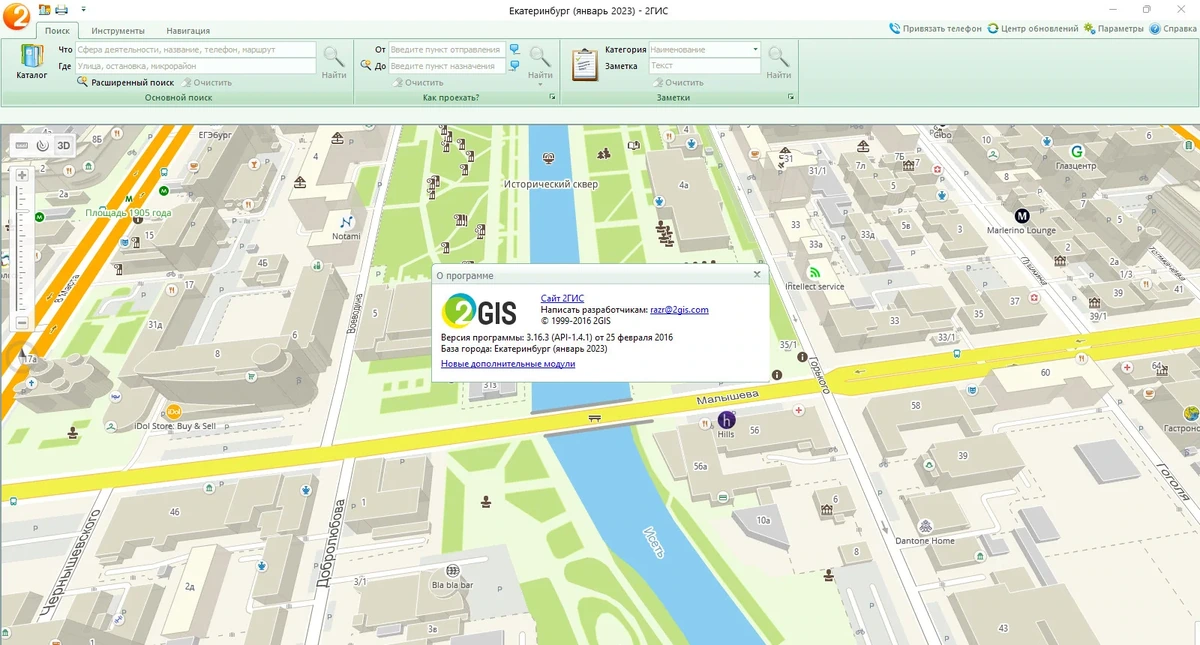Open the Сайт 2ГИС link
Image resolution: width=1200 pixels, height=645 pixels.
click(x=562, y=298)
